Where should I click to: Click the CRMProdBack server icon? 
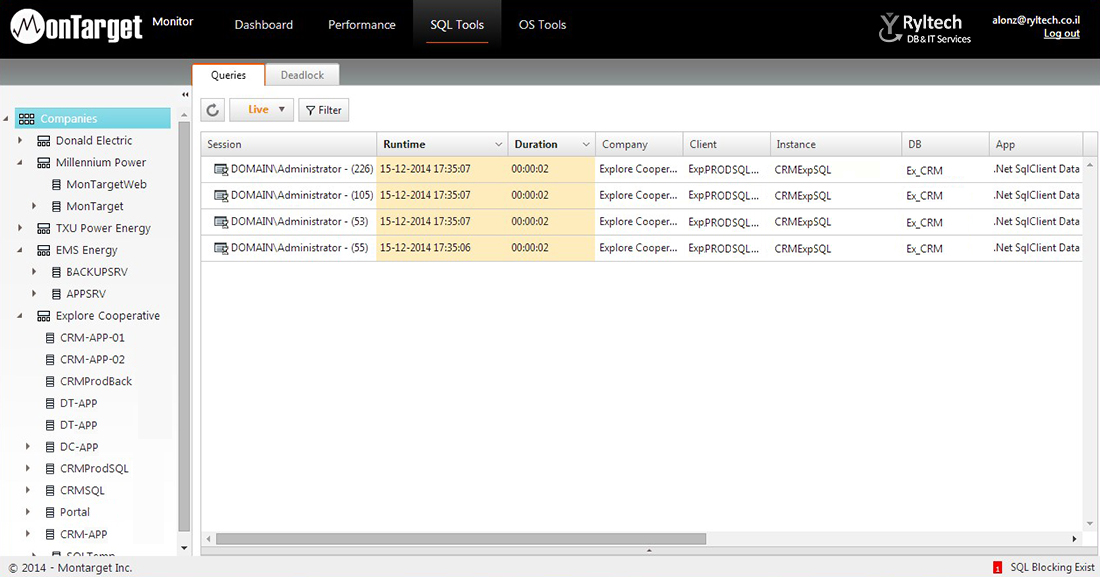click(50, 381)
